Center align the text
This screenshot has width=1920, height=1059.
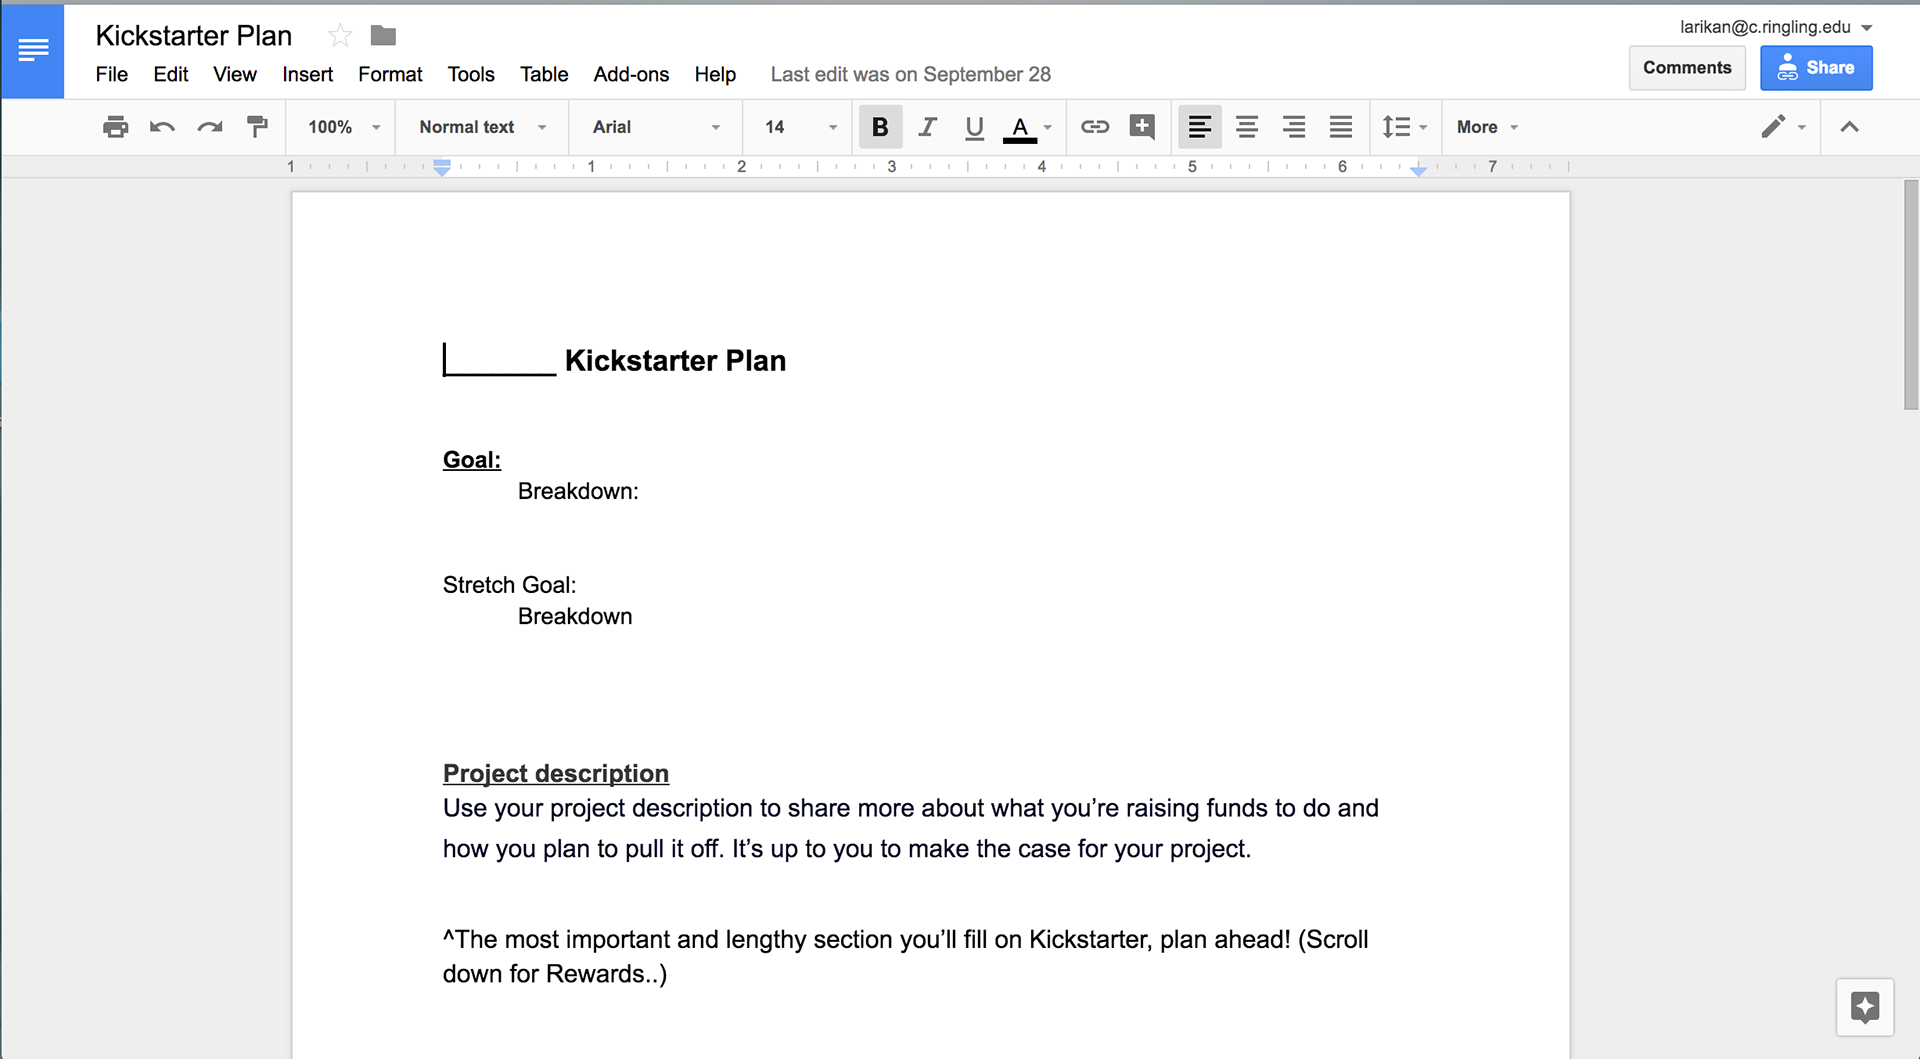[x=1246, y=127]
